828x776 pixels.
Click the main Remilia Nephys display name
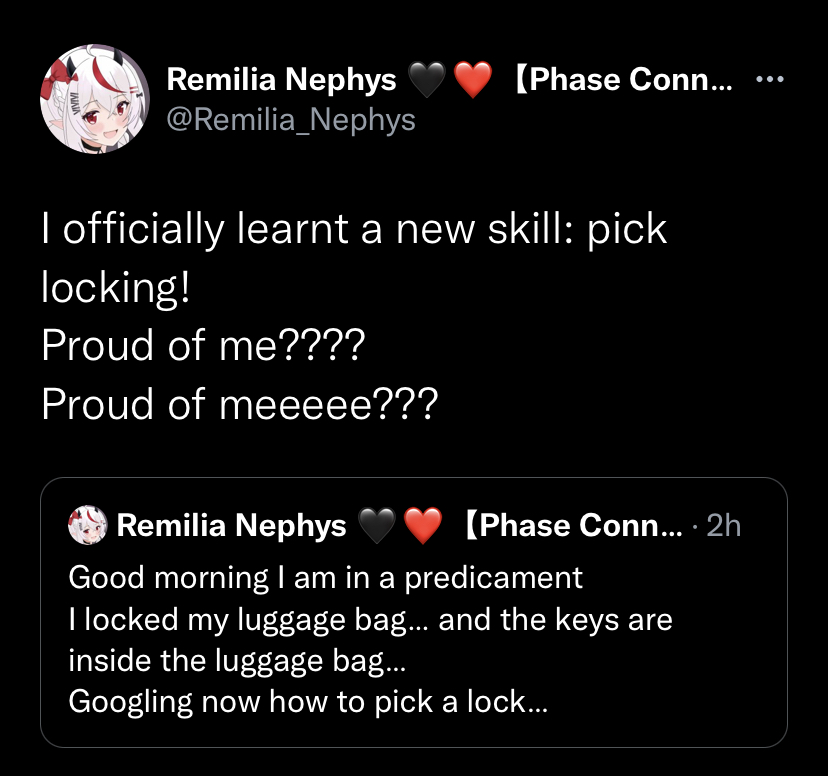pyautogui.click(x=281, y=79)
